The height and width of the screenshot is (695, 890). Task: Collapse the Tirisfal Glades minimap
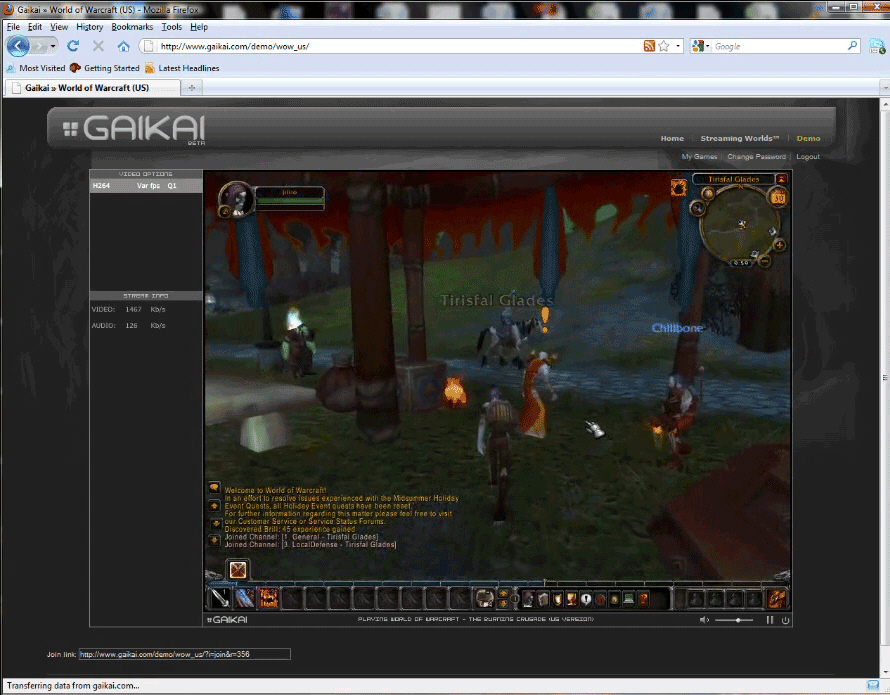tap(781, 179)
